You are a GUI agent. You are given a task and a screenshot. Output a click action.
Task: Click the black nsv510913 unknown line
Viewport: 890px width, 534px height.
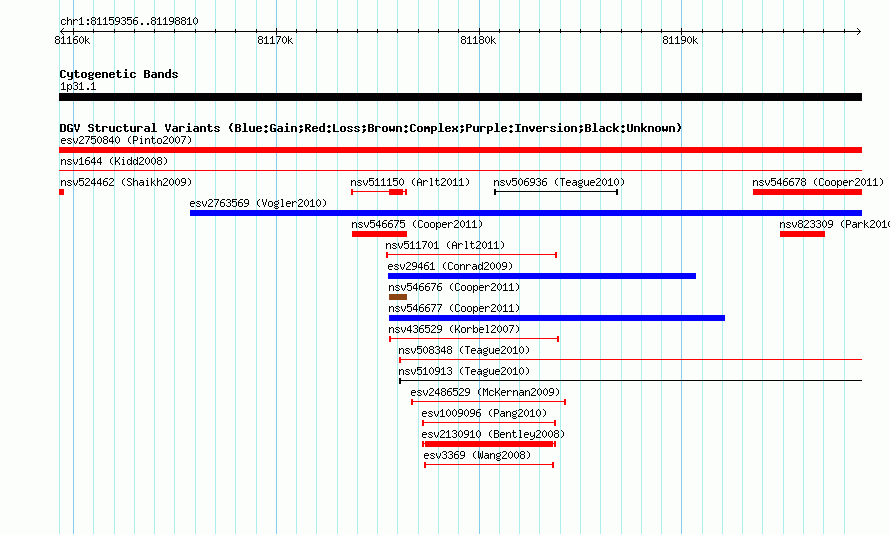click(631, 381)
